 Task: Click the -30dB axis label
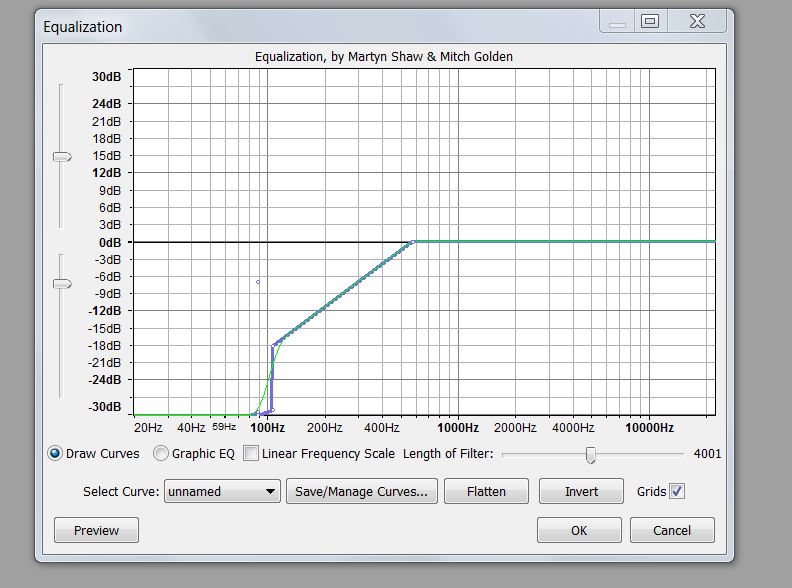(x=105, y=407)
